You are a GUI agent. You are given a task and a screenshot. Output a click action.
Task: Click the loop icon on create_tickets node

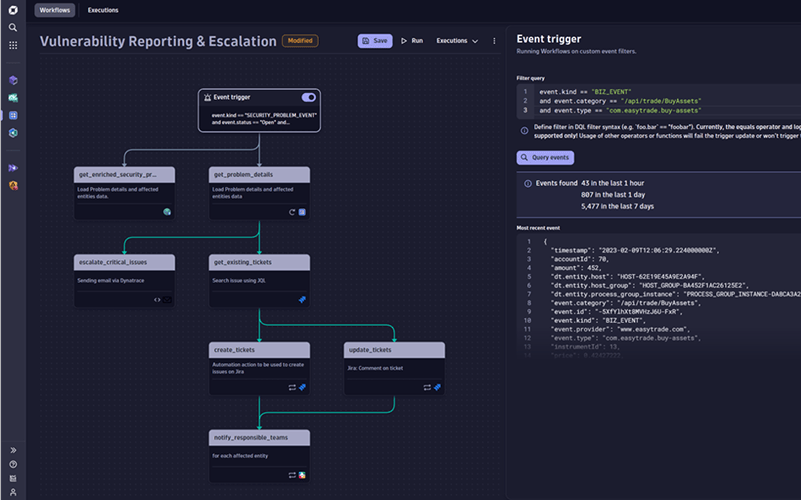[x=291, y=386]
